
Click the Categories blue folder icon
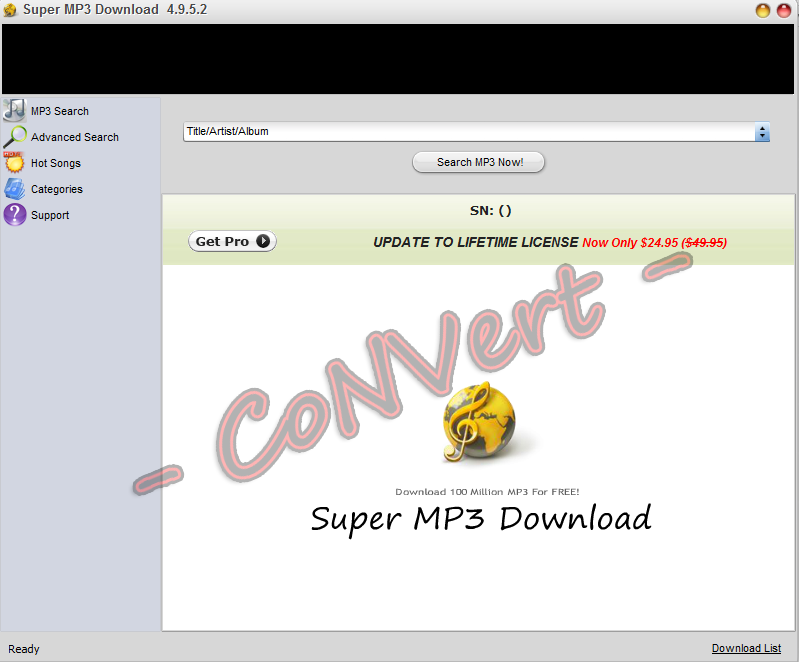click(14, 189)
